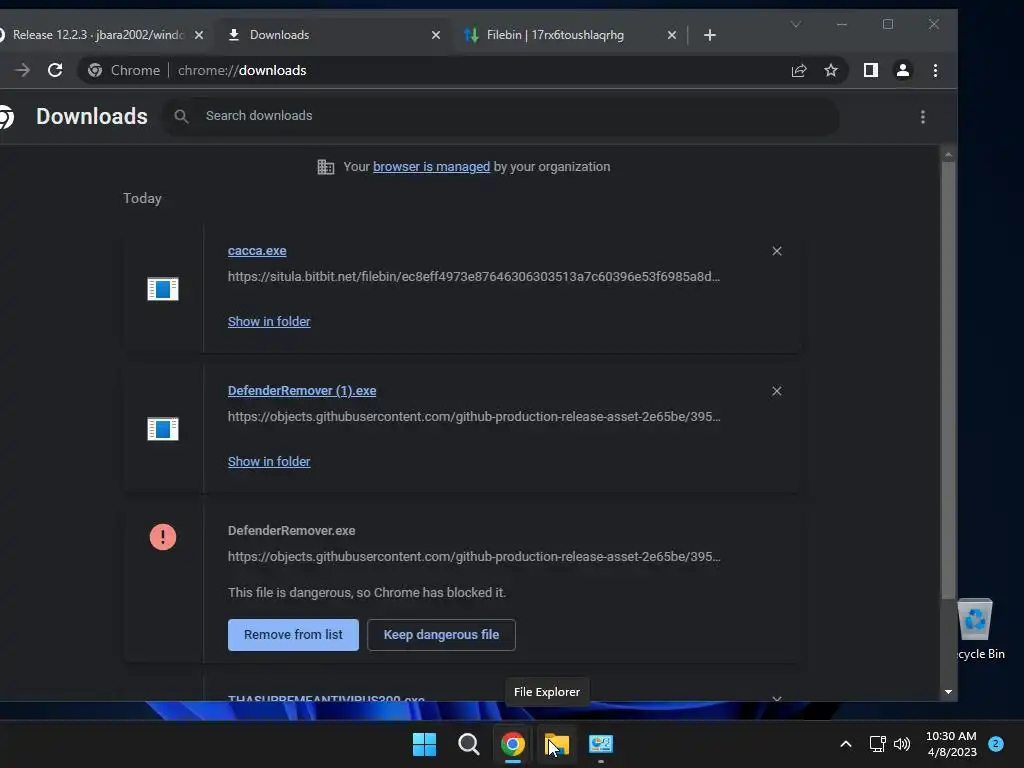Open File Explorer from the taskbar

[x=557, y=744]
